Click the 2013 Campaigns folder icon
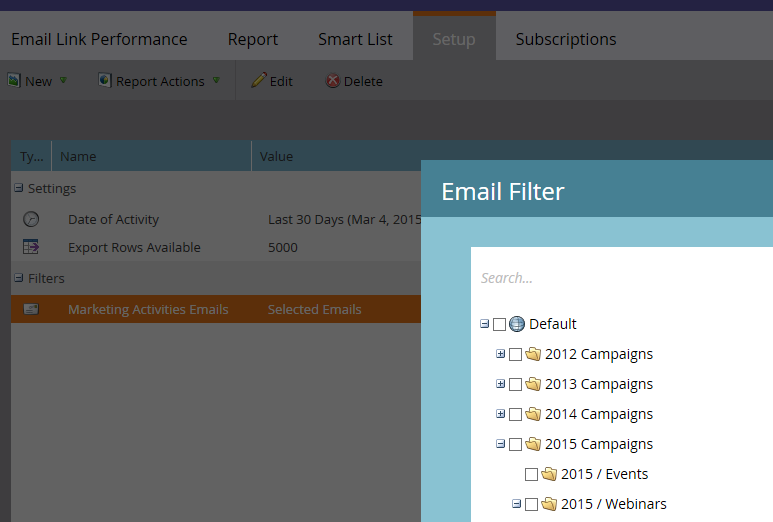773x522 pixels. pyautogui.click(x=533, y=384)
